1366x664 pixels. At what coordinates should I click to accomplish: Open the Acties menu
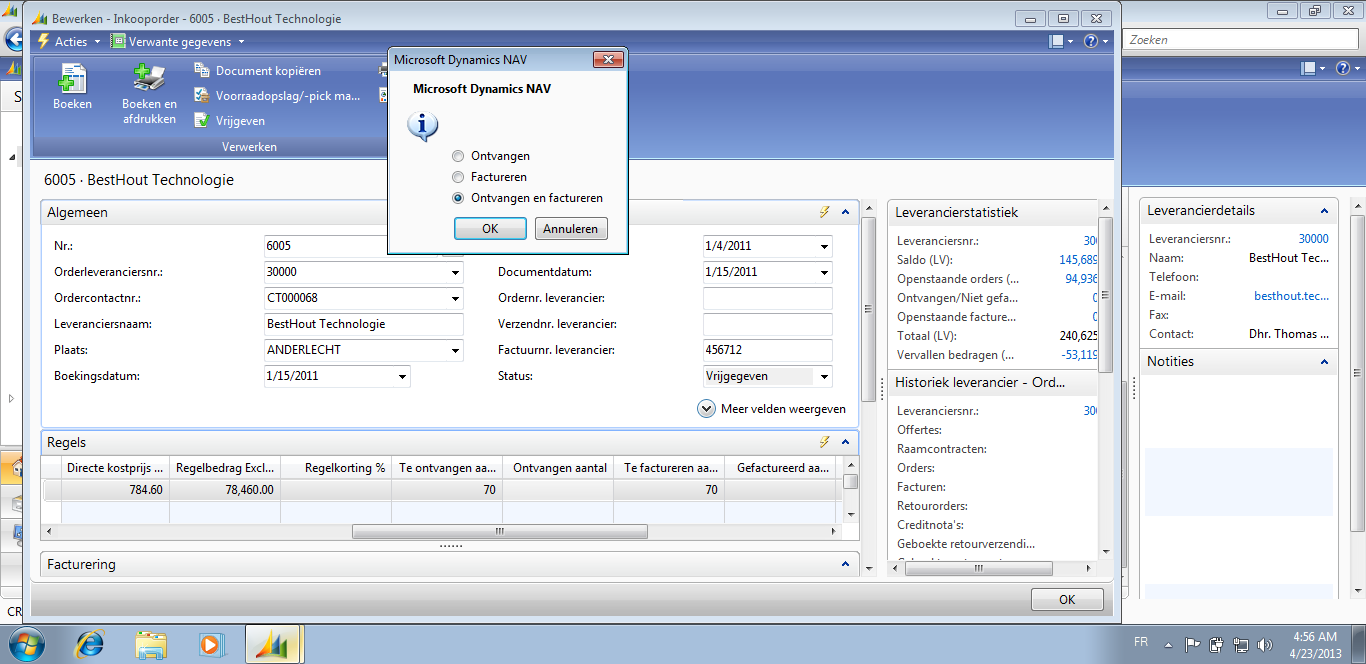point(69,41)
